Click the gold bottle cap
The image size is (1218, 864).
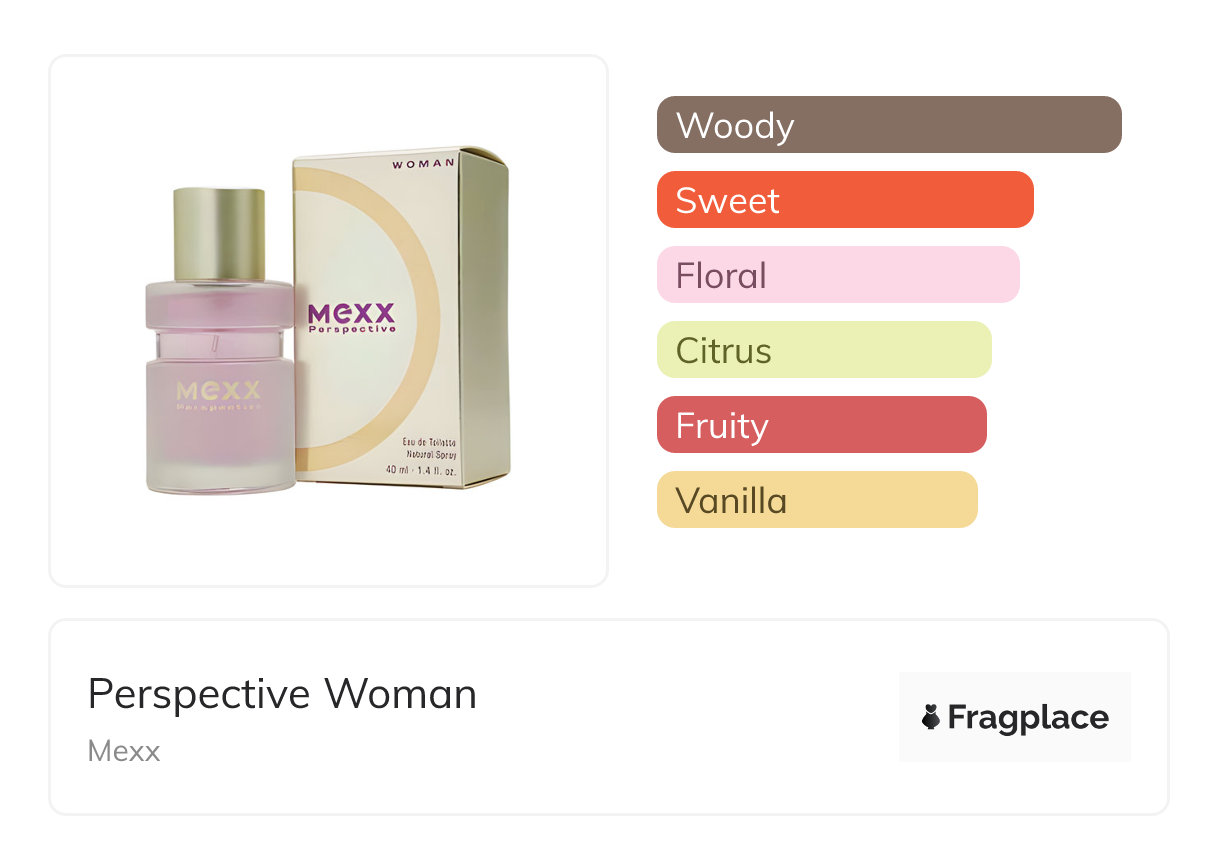219,232
